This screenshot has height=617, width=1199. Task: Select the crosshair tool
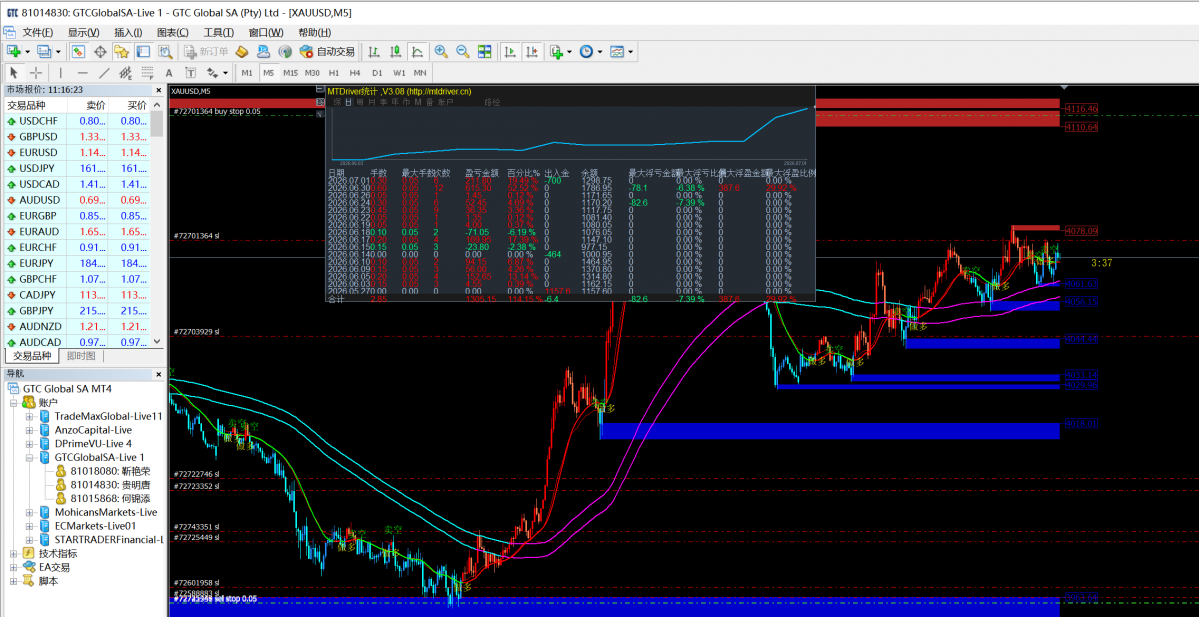click(36, 73)
